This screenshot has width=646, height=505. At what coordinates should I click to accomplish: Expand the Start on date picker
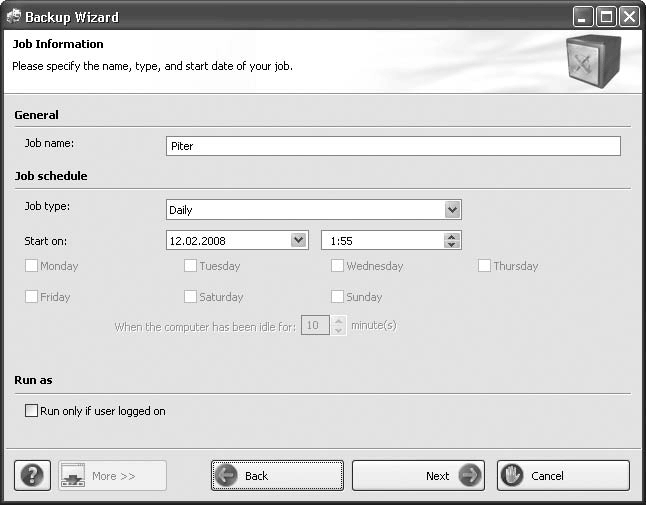pyautogui.click(x=298, y=240)
